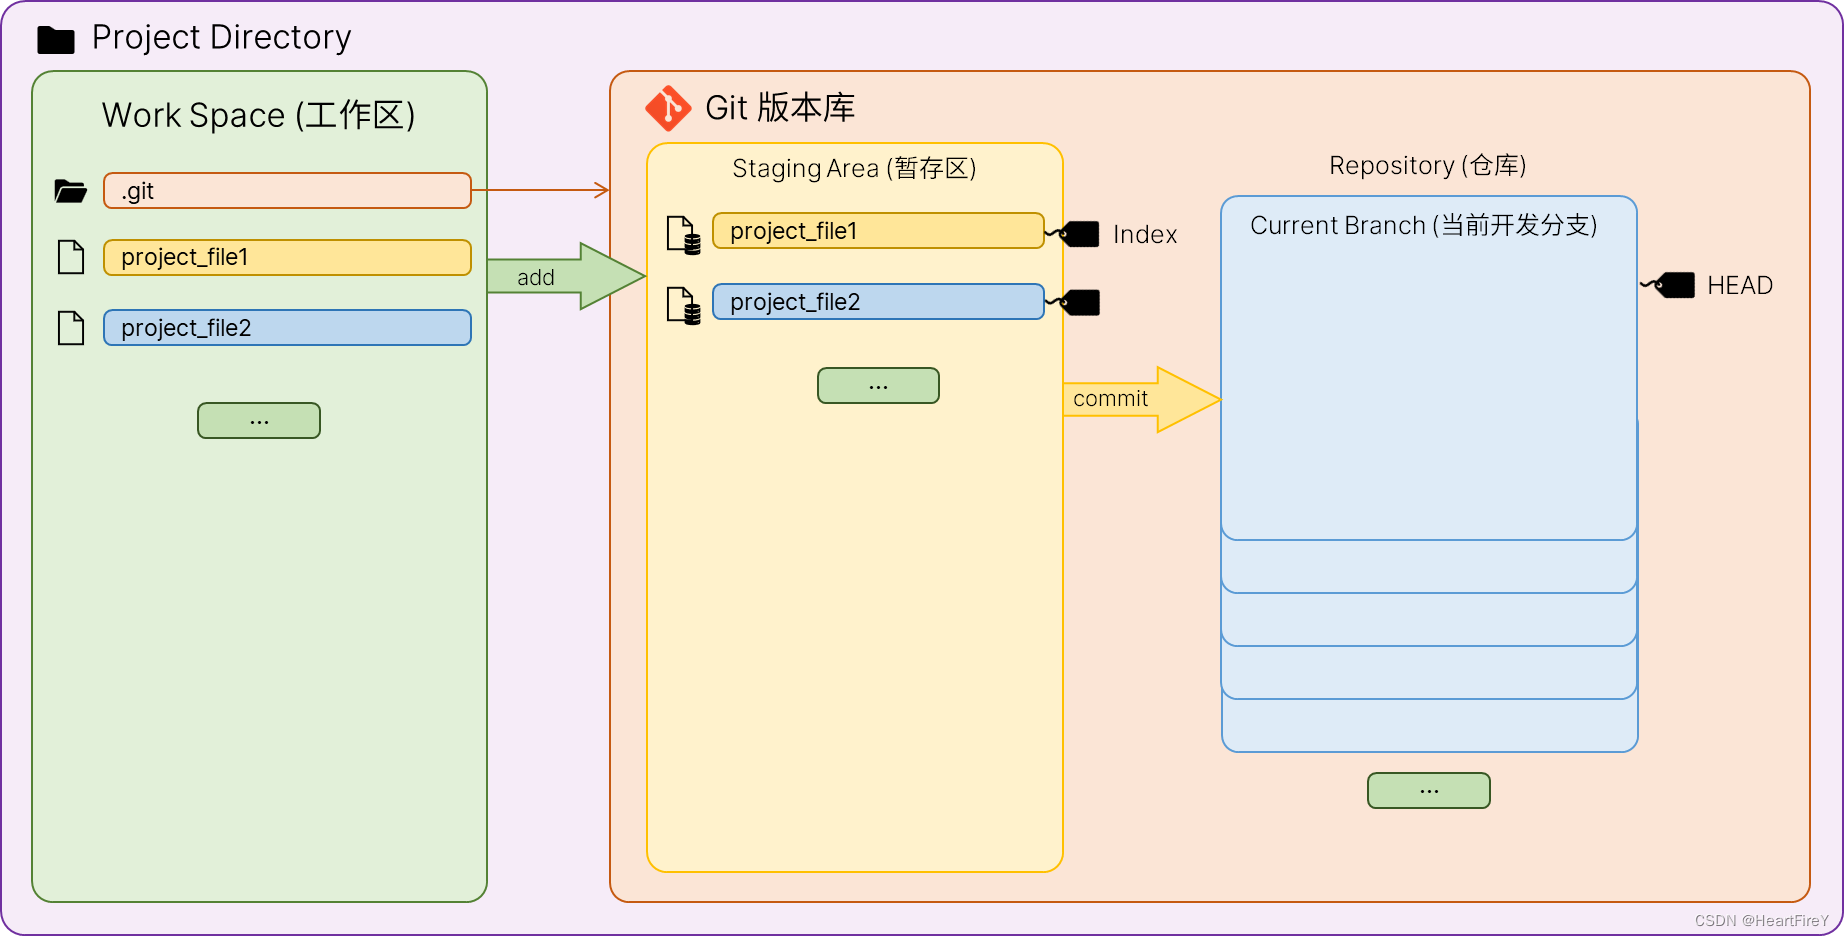Click the file icon beside project_file1 in Work Space
Image resolution: width=1844 pixels, height=936 pixels.
point(70,257)
